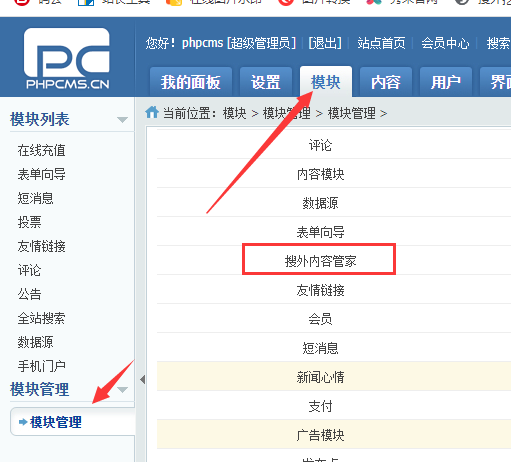Click the blue arrow beside 模块管理 item
This screenshot has height=462, width=511.
click(x=23, y=422)
